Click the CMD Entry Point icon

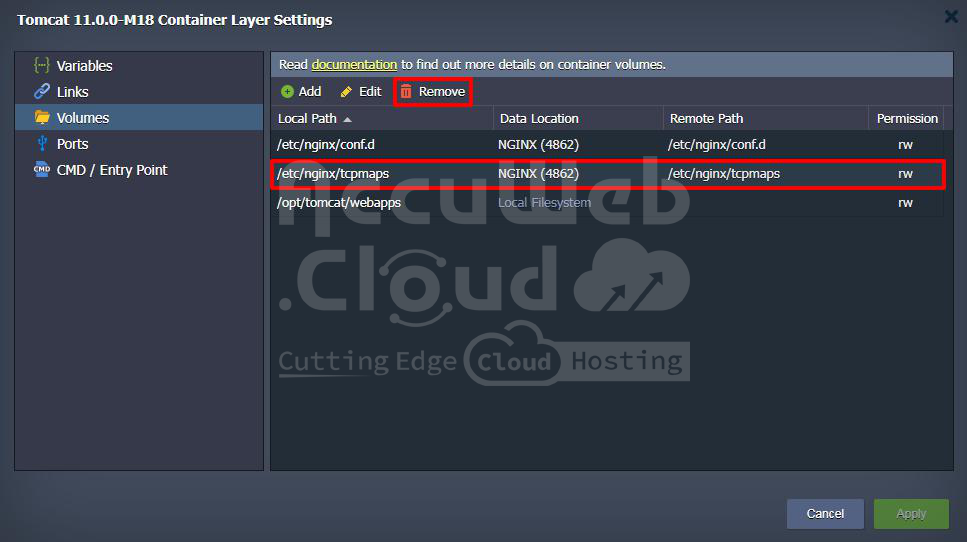(x=41, y=170)
